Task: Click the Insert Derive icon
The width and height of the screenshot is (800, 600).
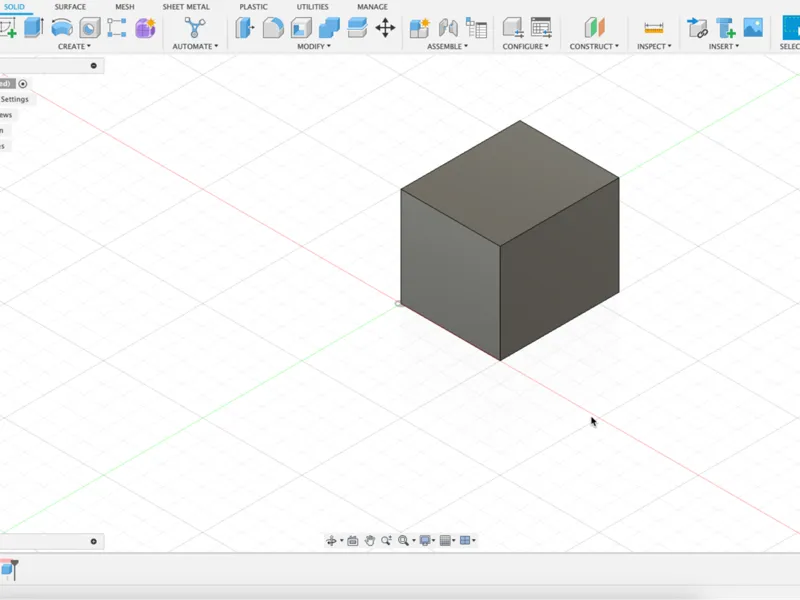Action: pos(697,28)
